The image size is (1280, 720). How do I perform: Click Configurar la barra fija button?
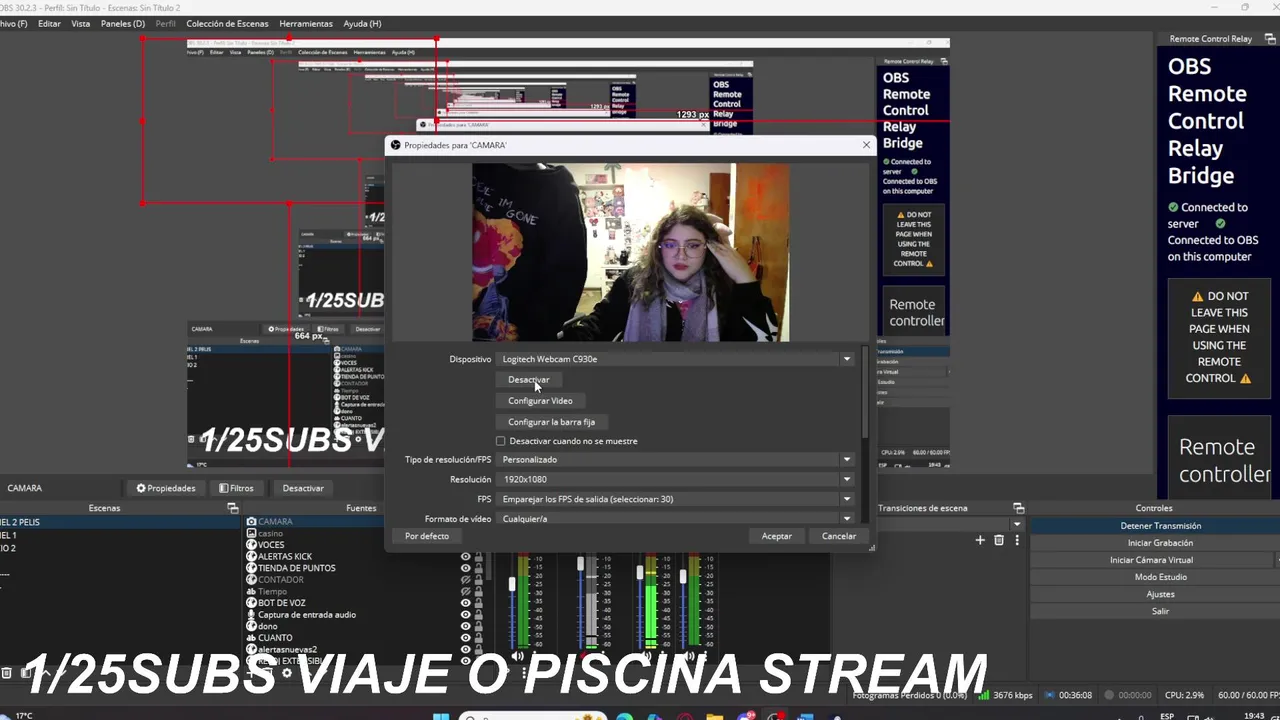click(x=551, y=422)
